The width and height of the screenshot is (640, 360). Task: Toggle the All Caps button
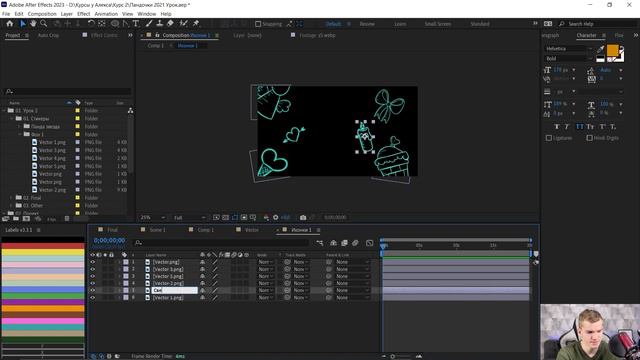(x=579, y=127)
